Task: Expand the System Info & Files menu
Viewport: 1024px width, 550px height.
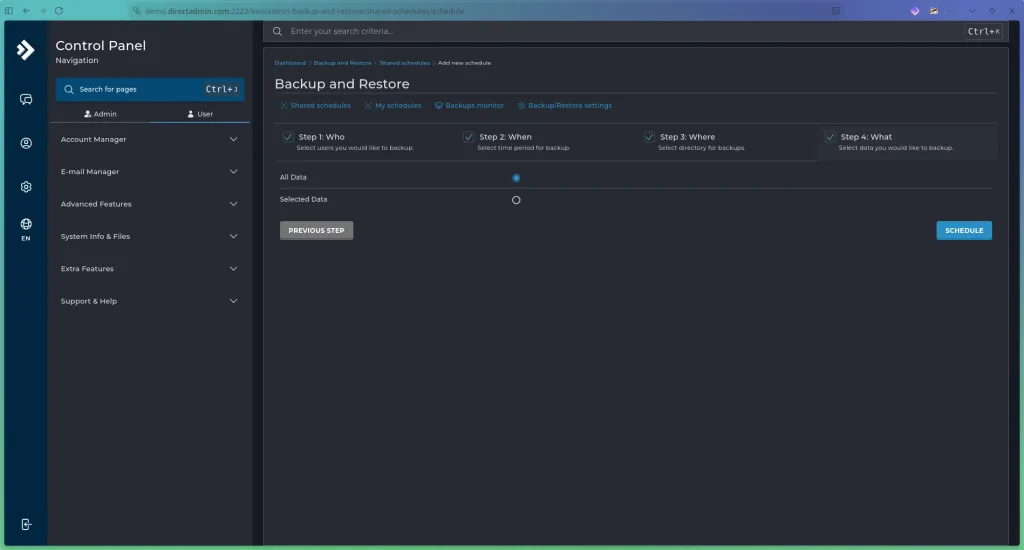Action: pyautogui.click(x=149, y=236)
